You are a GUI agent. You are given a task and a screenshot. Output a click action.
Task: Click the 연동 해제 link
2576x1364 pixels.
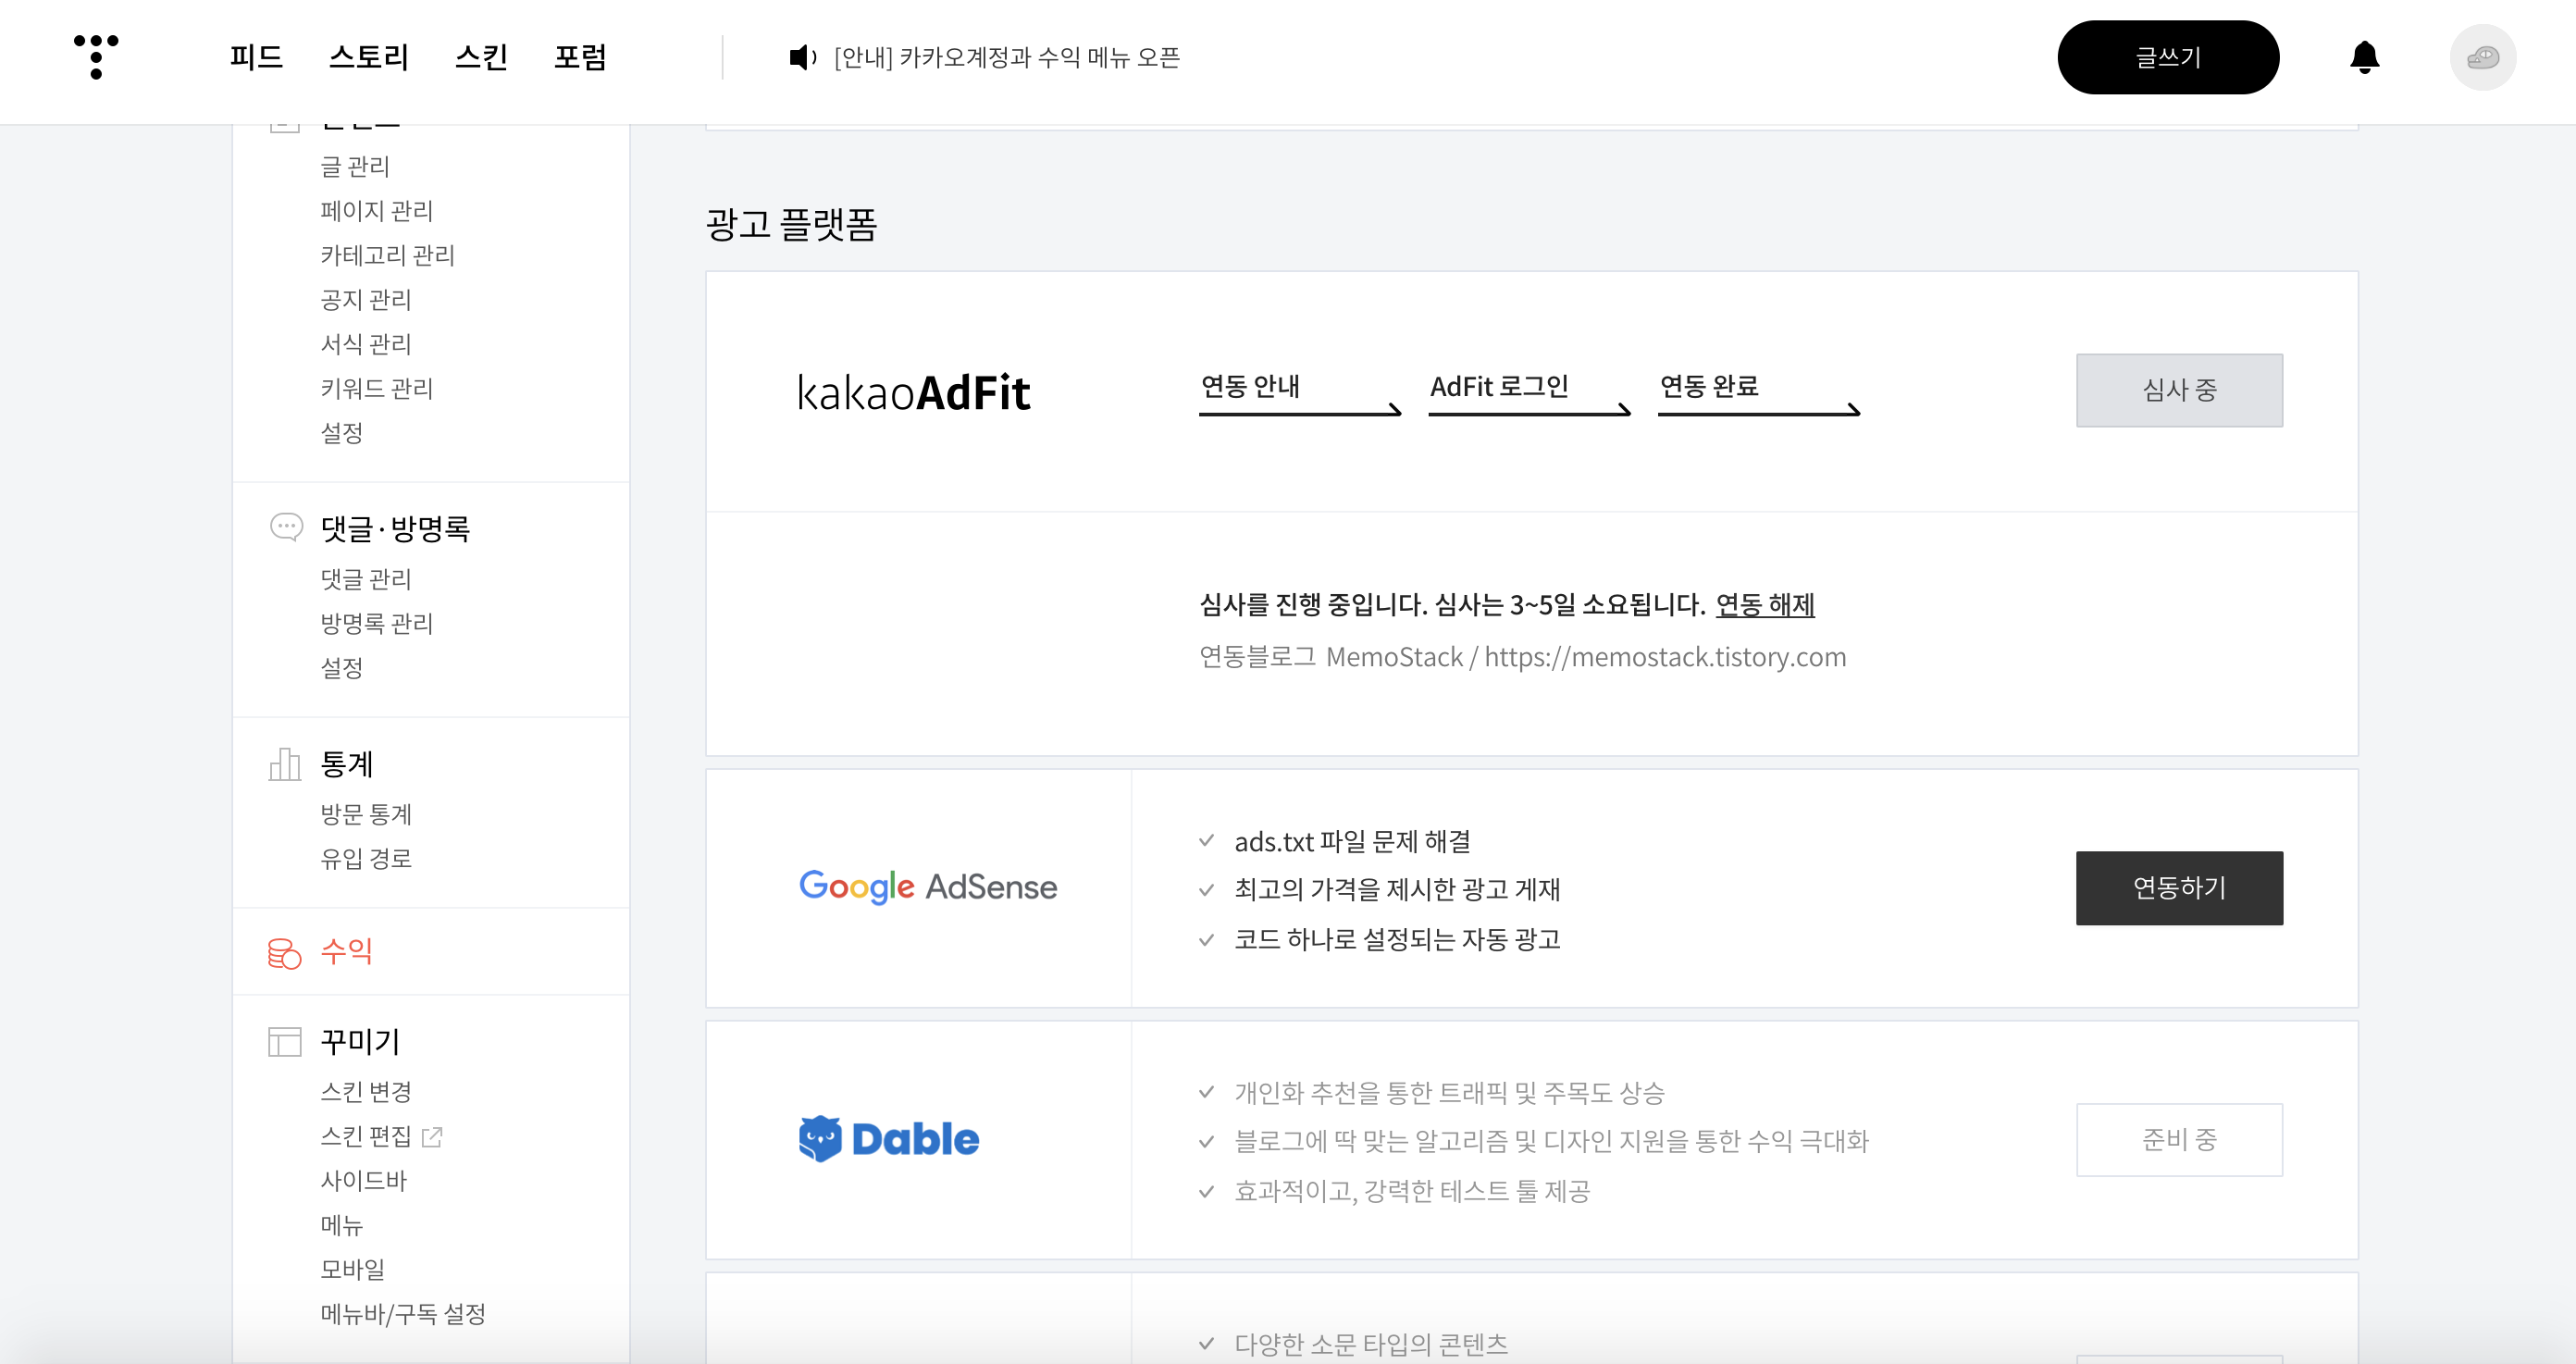click(1764, 604)
